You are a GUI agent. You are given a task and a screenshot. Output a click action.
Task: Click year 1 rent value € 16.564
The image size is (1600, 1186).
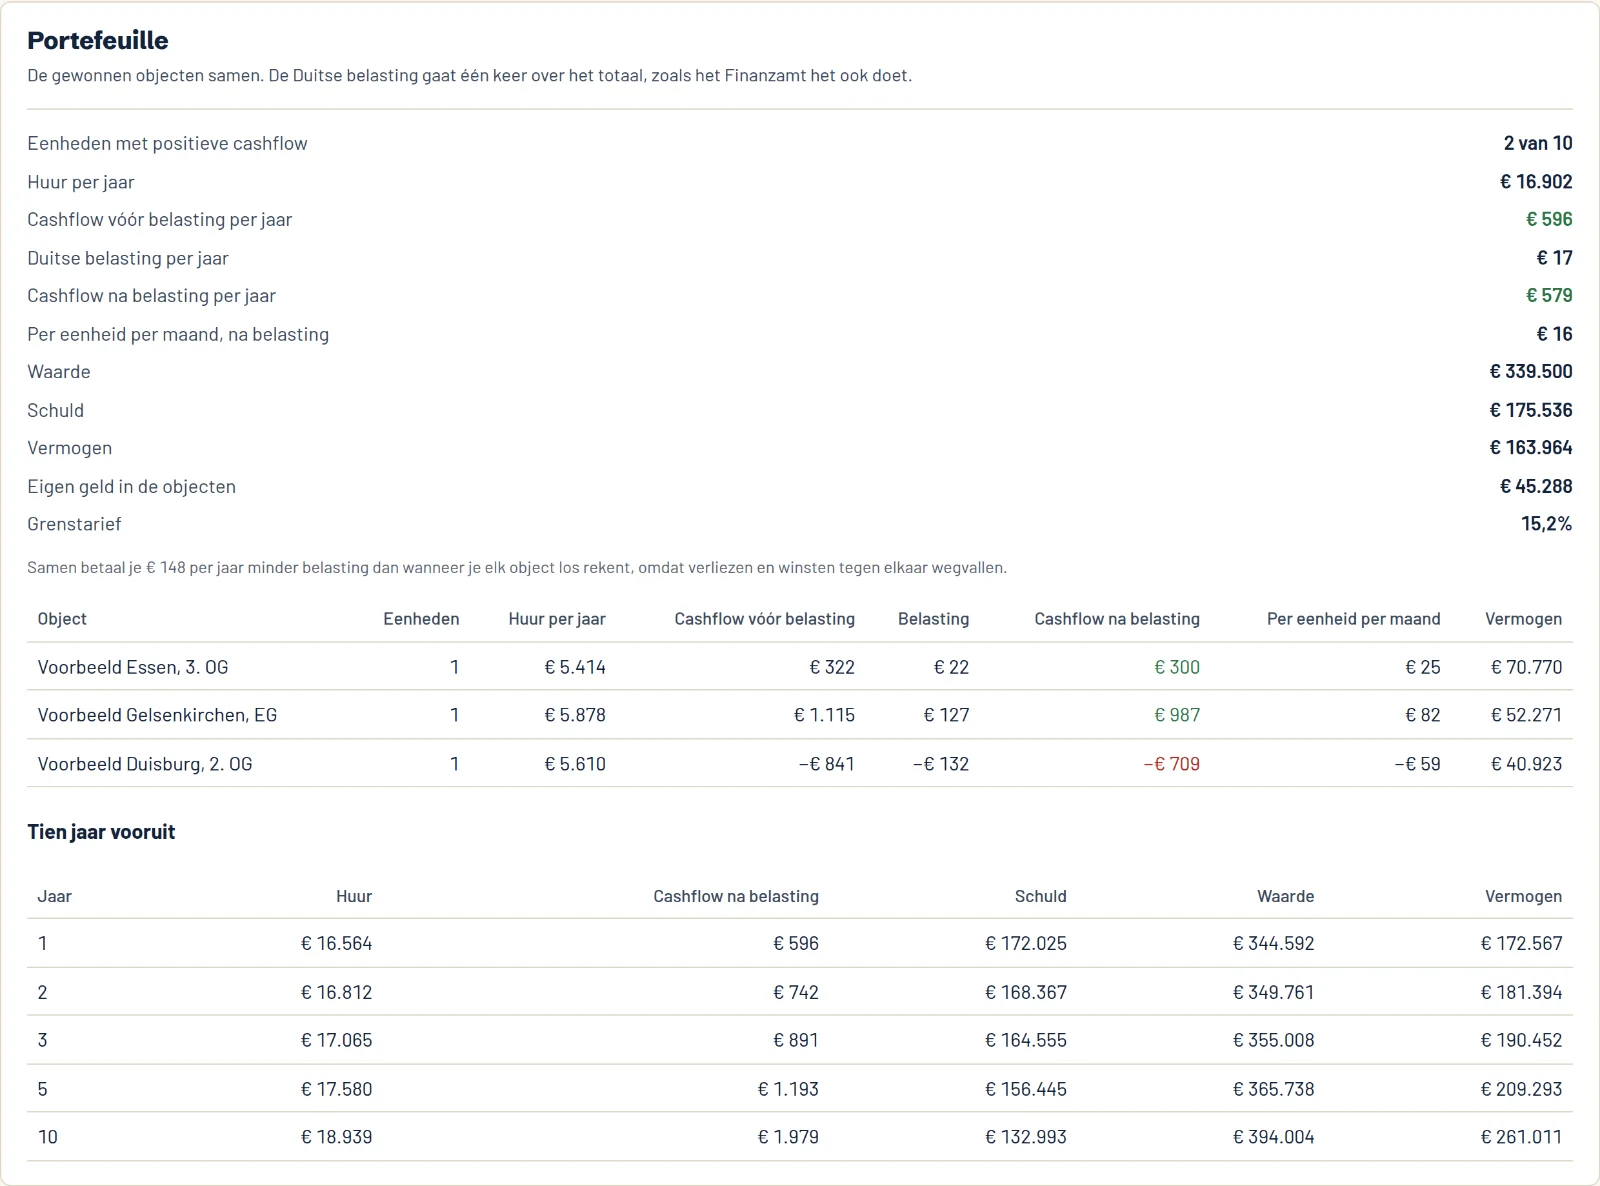[x=336, y=943]
